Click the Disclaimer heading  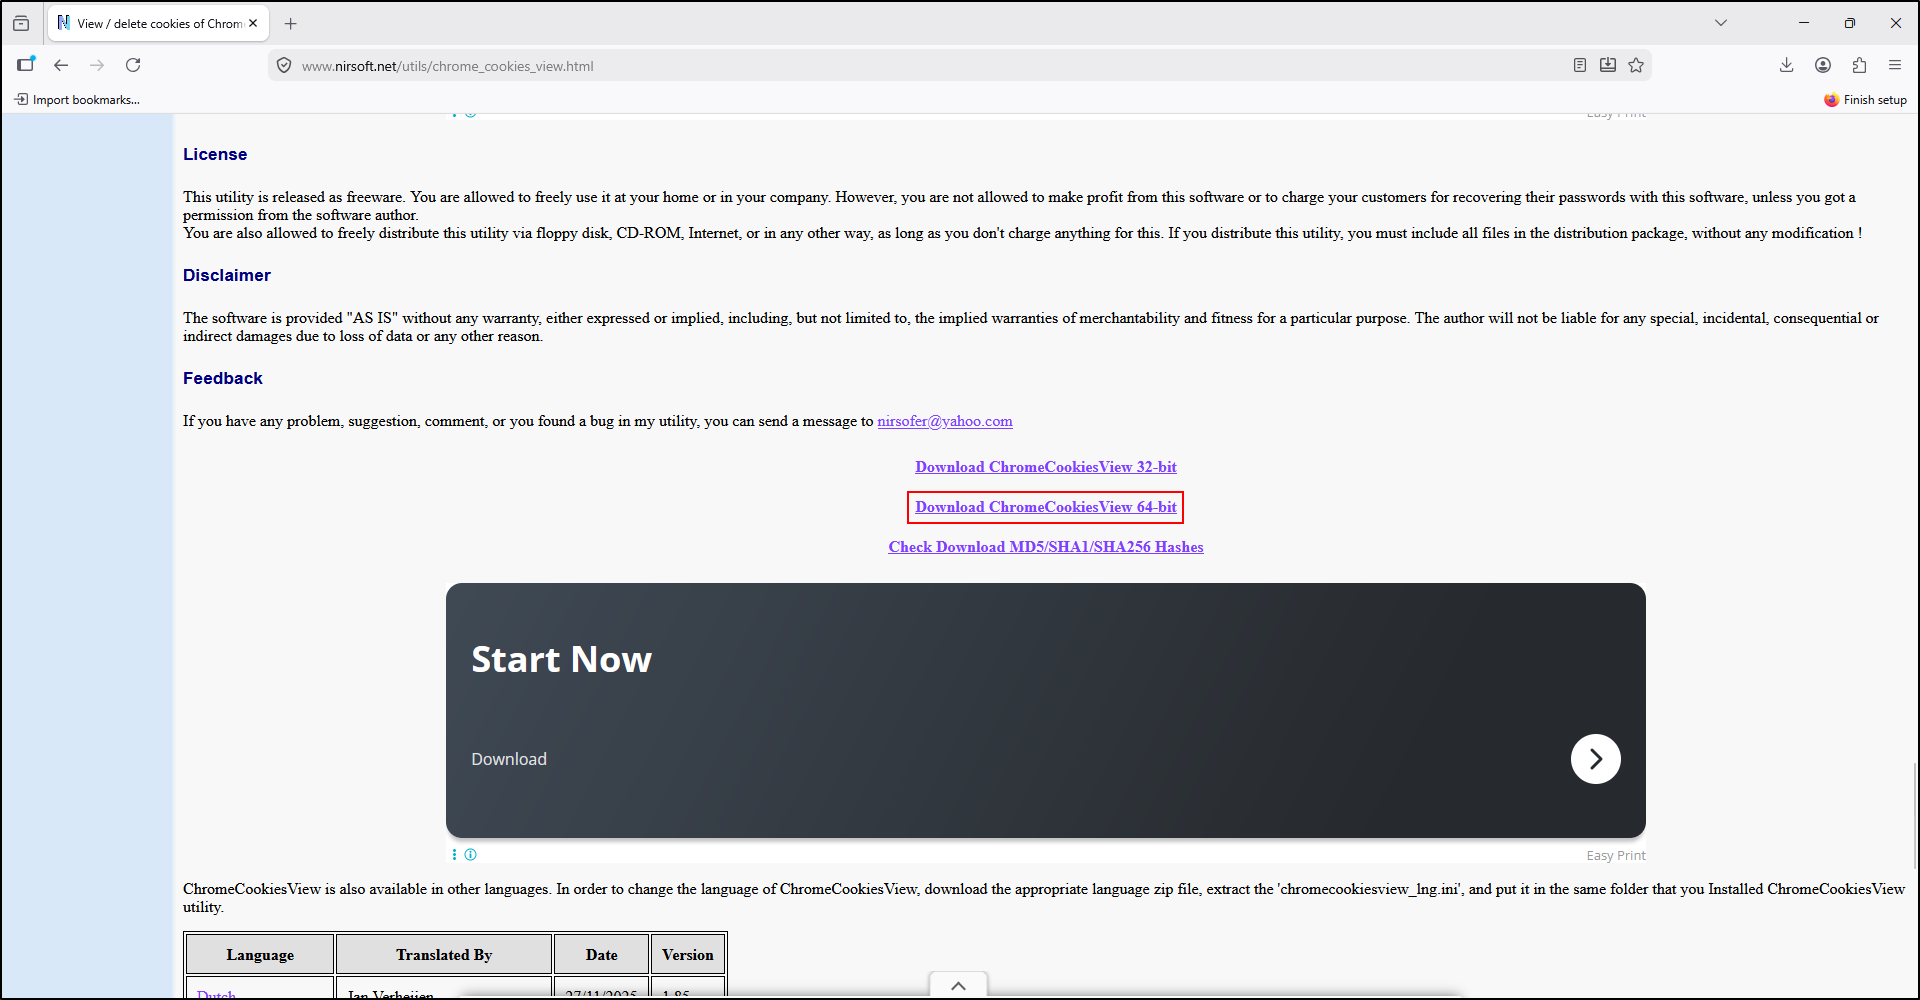(227, 276)
